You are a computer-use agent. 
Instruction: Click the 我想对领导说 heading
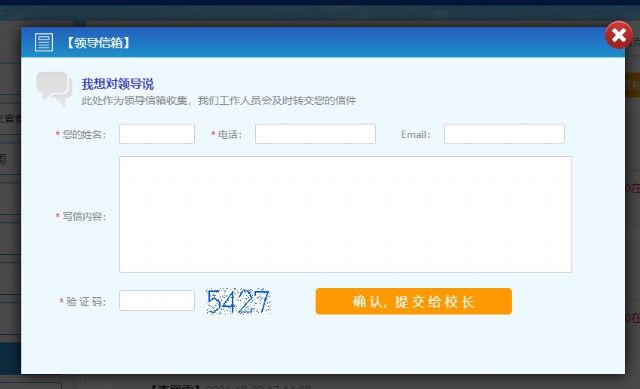118,84
